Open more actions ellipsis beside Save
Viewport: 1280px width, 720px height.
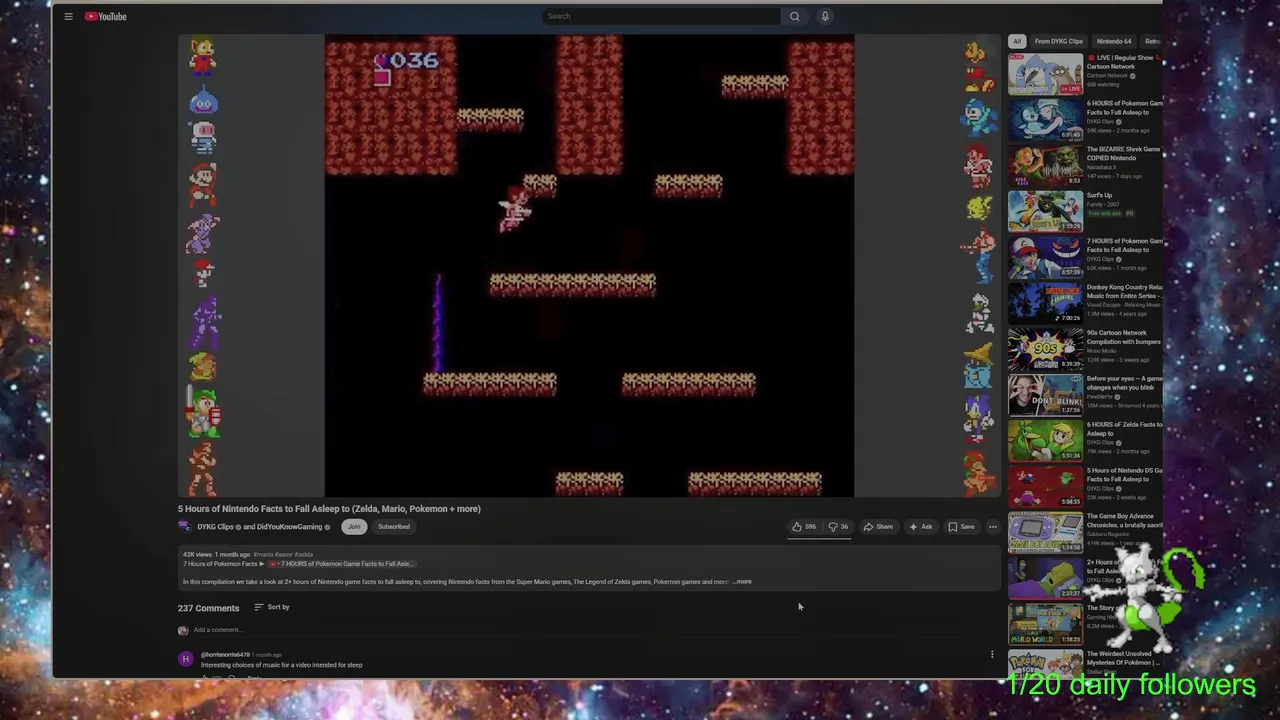click(x=992, y=527)
